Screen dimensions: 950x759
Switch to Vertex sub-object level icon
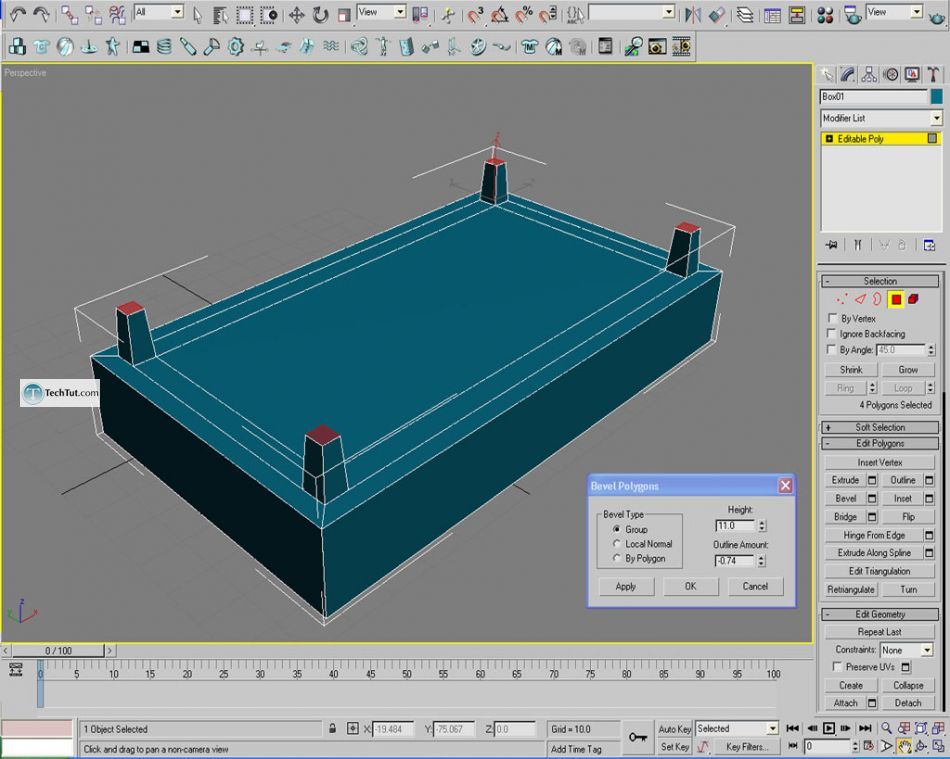pyautogui.click(x=841, y=299)
